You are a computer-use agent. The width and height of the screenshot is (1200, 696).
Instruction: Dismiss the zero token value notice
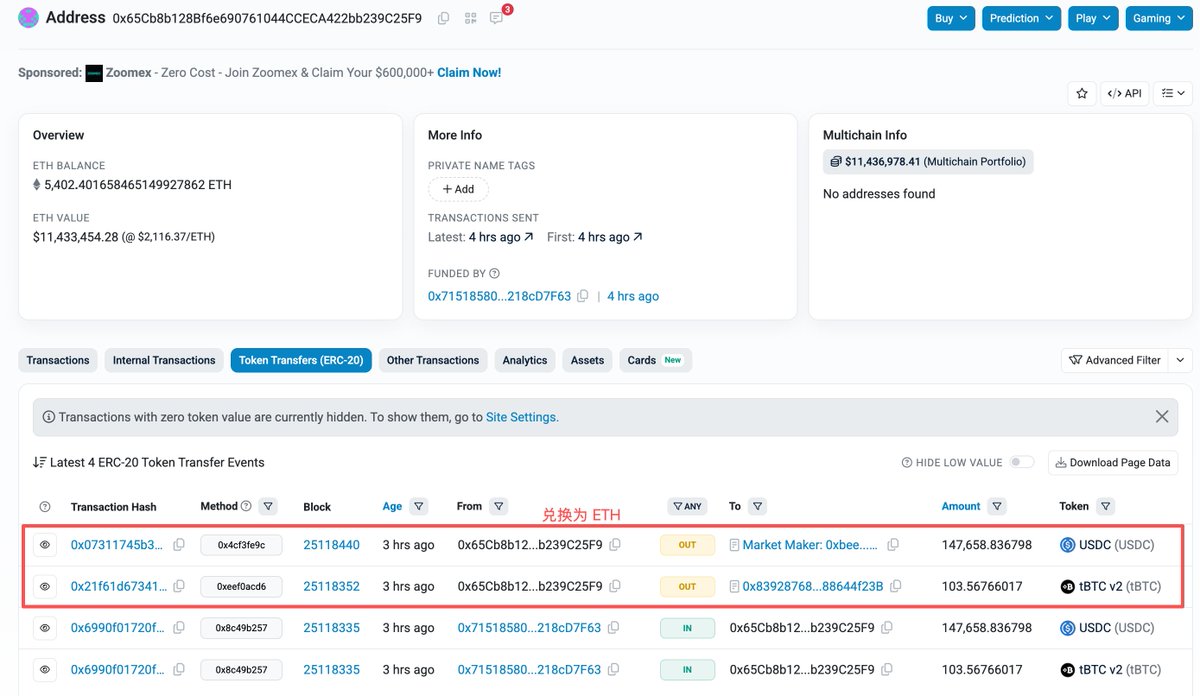[x=1162, y=417]
